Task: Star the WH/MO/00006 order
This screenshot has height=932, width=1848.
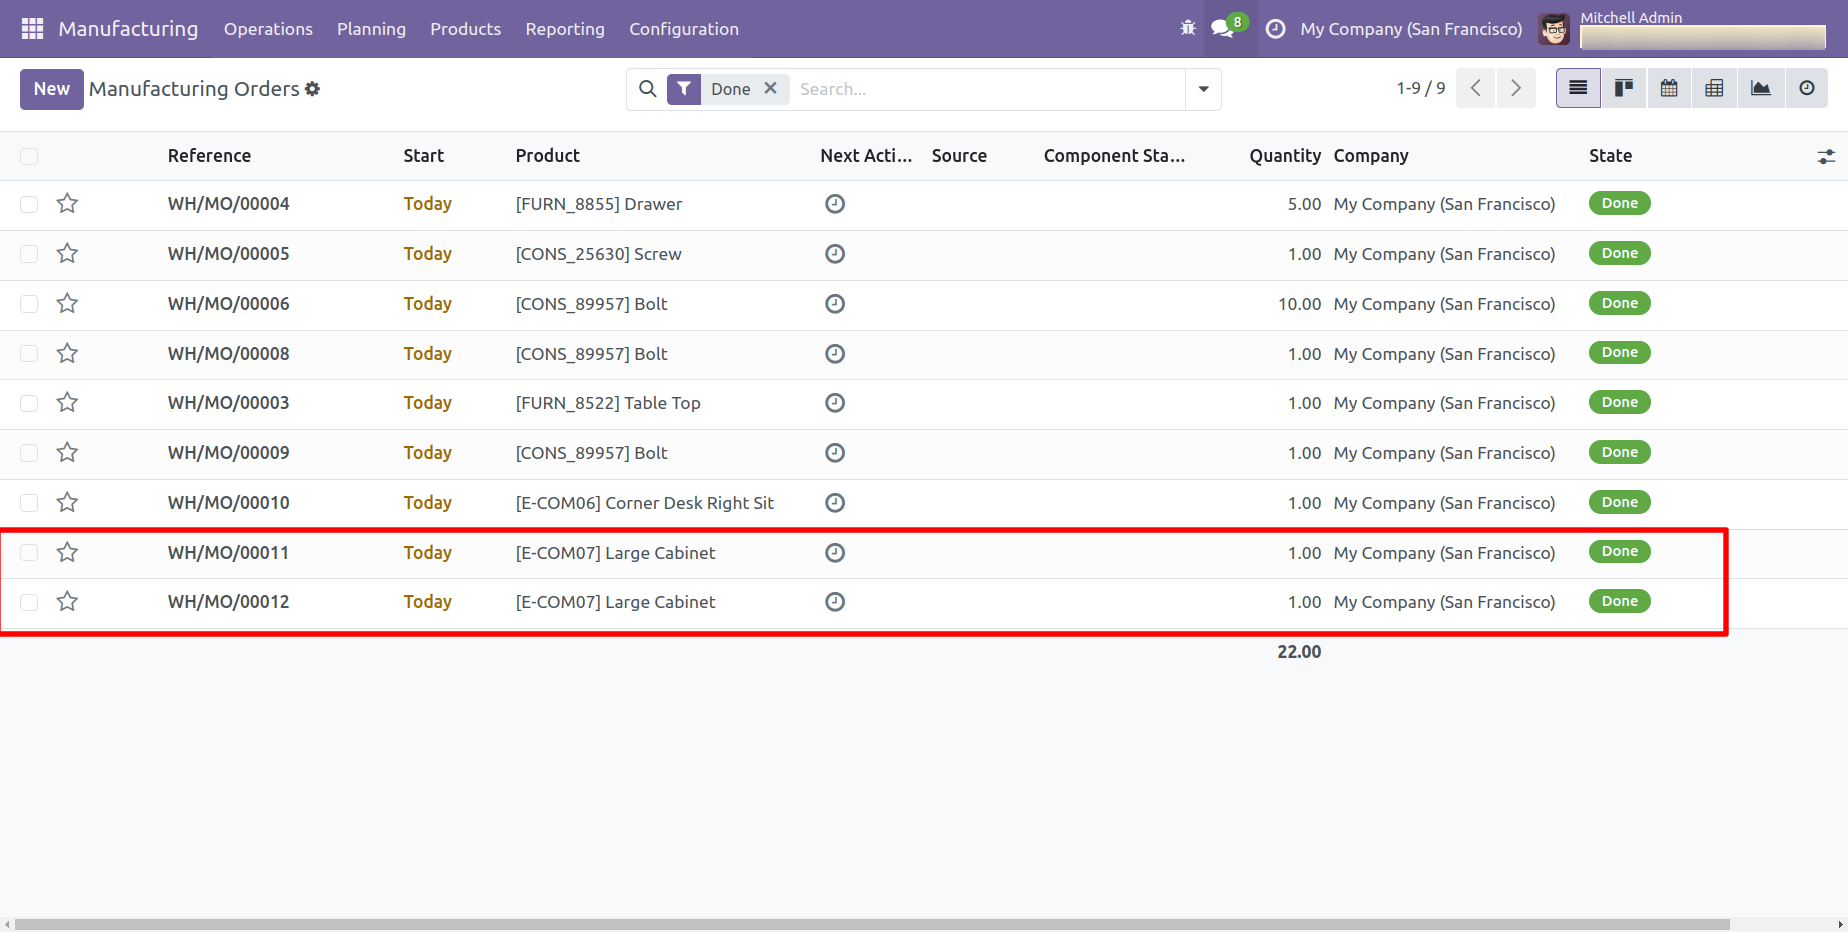Action: tap(67, 304)
